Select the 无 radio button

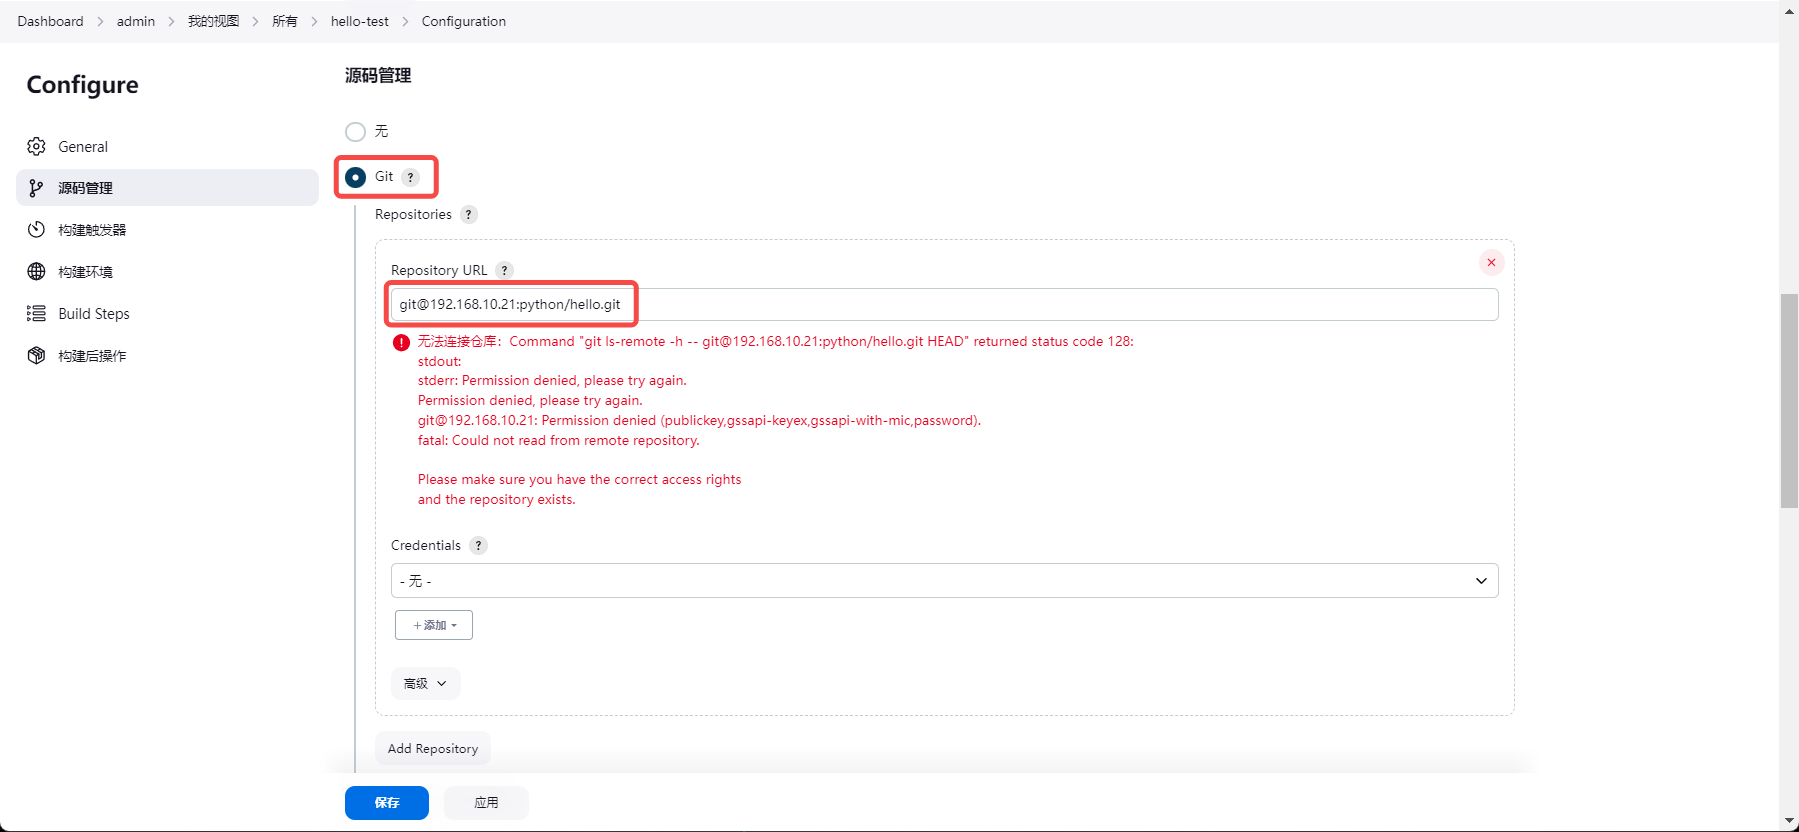[355, 132]
